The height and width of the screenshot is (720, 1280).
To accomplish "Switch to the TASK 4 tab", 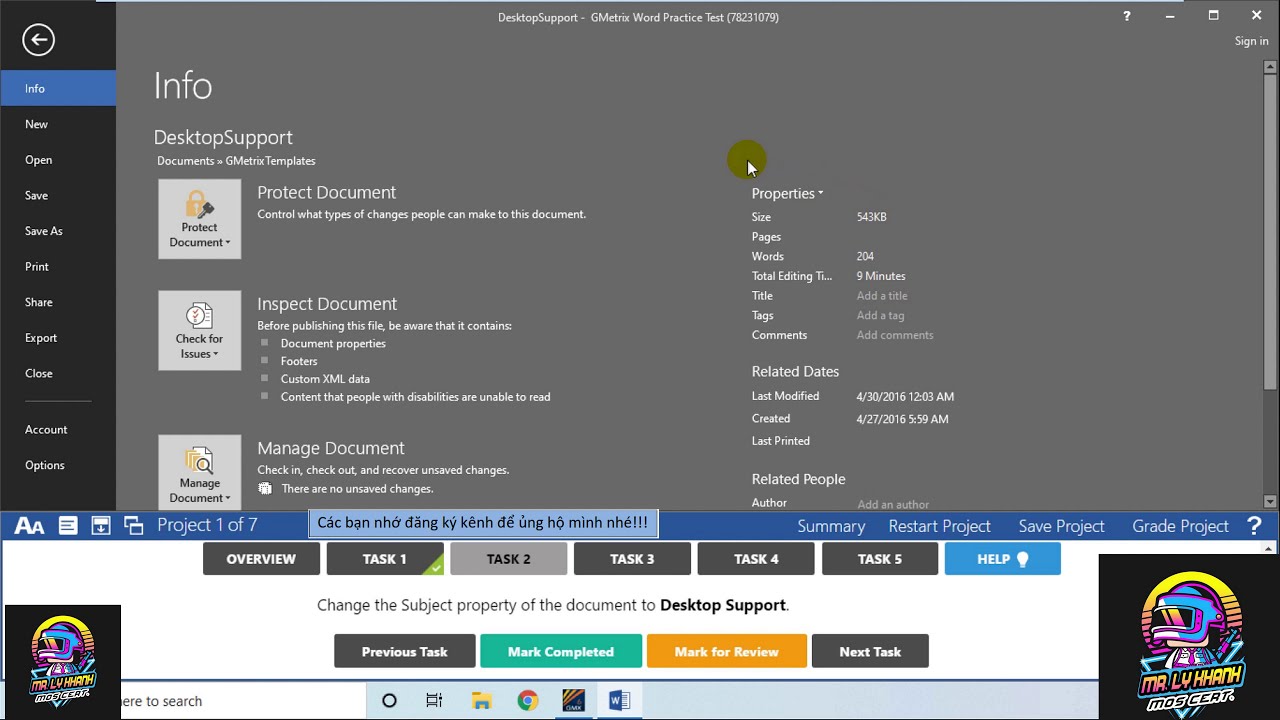I will pyautogui.click(x=756, y=559).
